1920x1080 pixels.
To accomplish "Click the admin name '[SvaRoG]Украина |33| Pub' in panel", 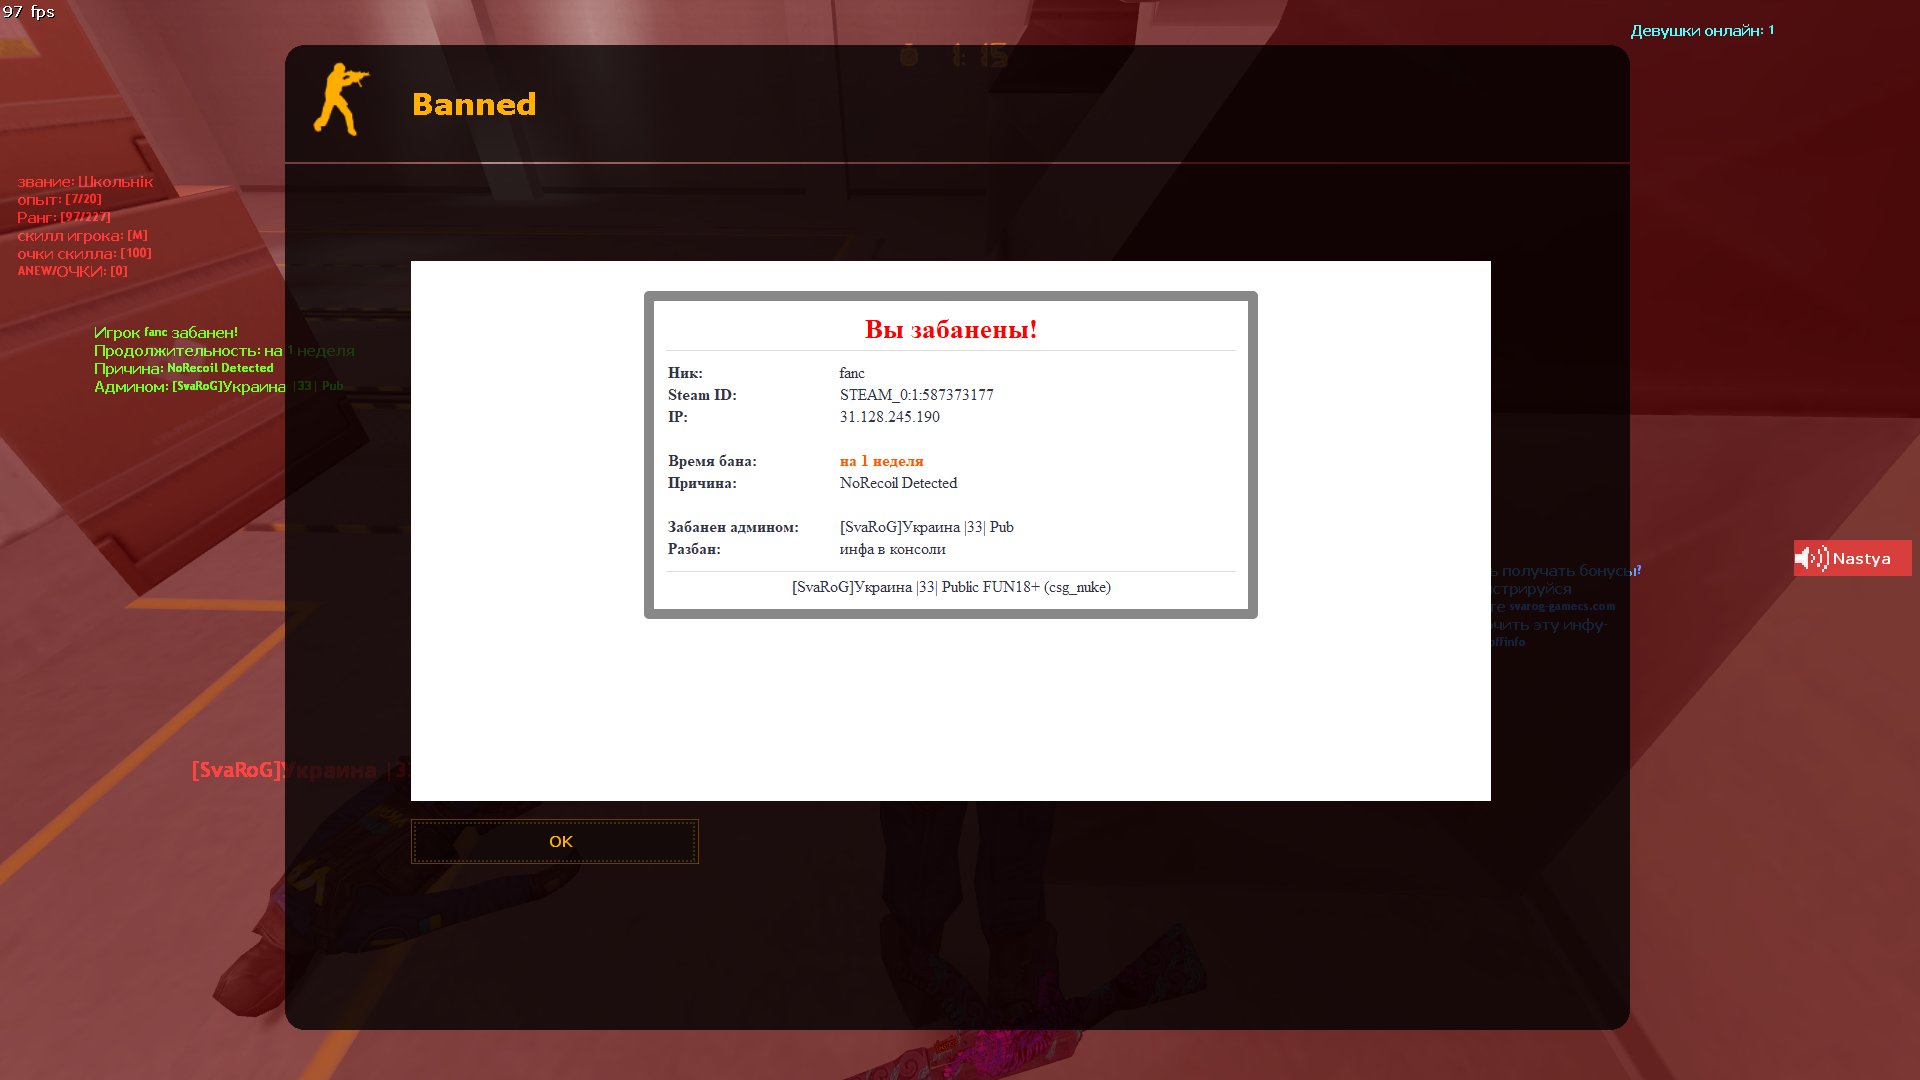I will pyautogui.click(x=926, y=527).
